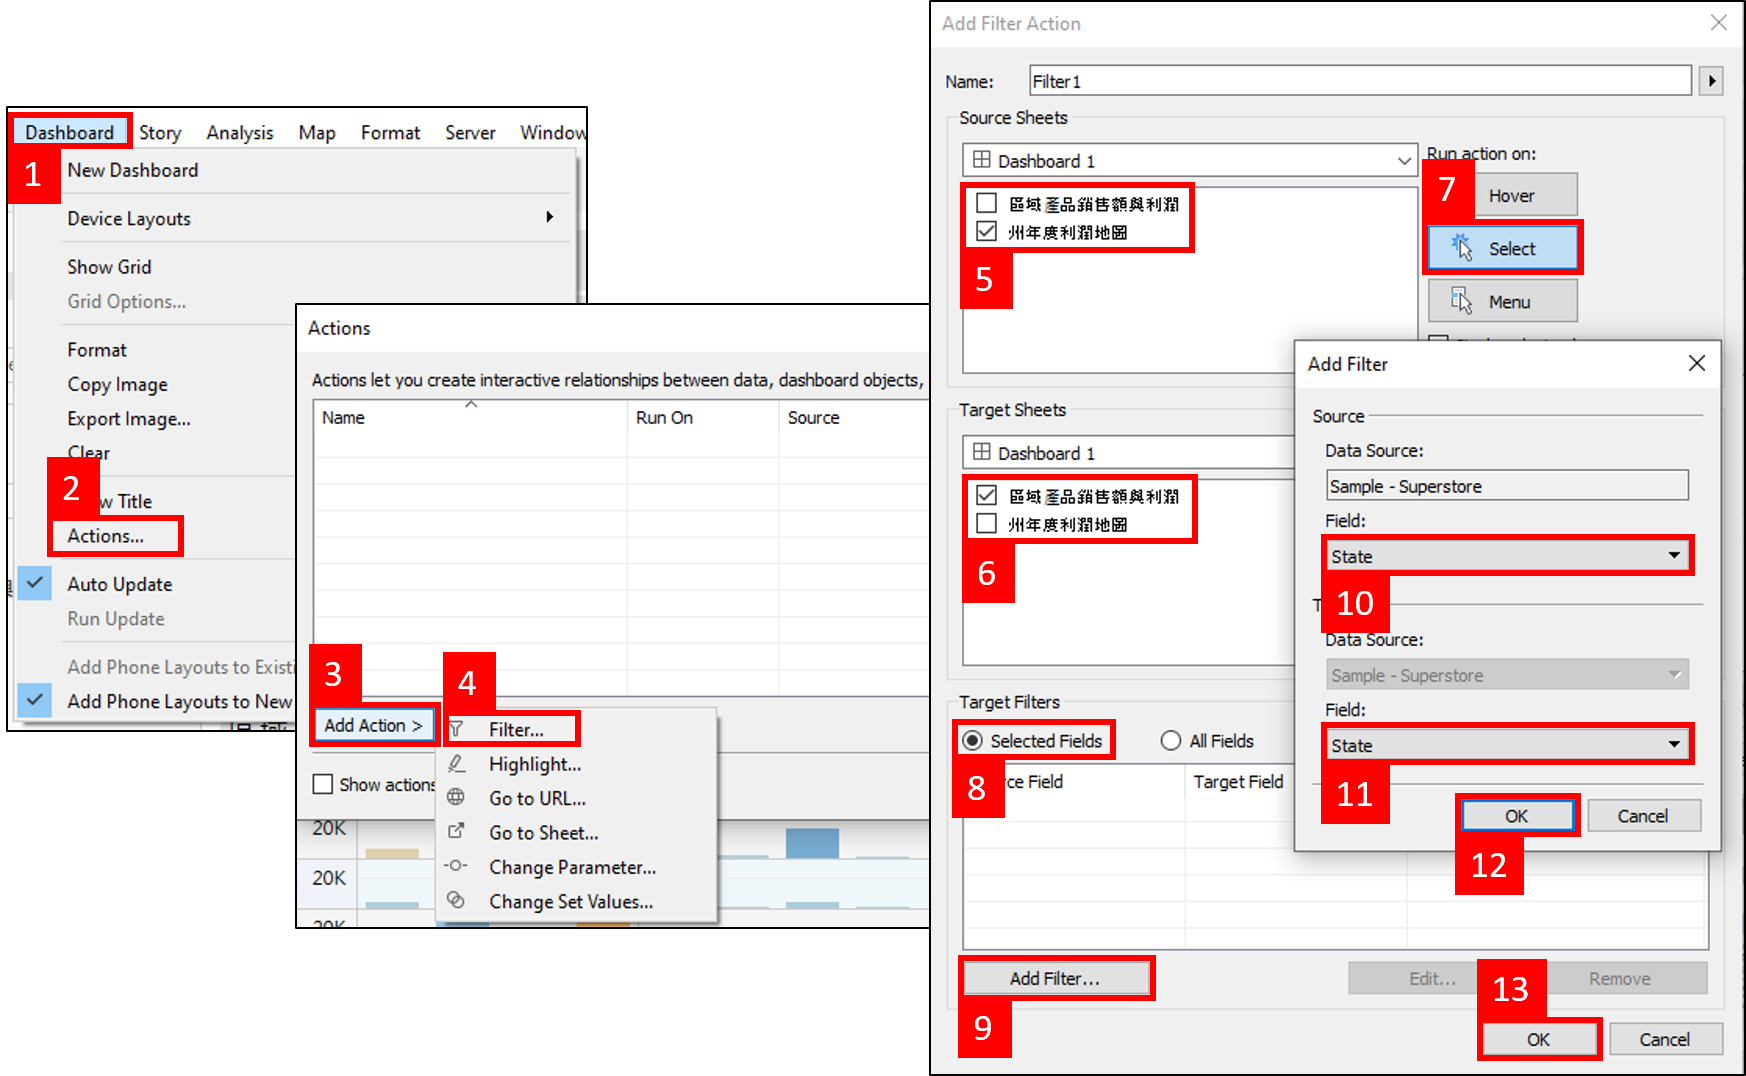Click the arrow button beside the Name field

1712,81
